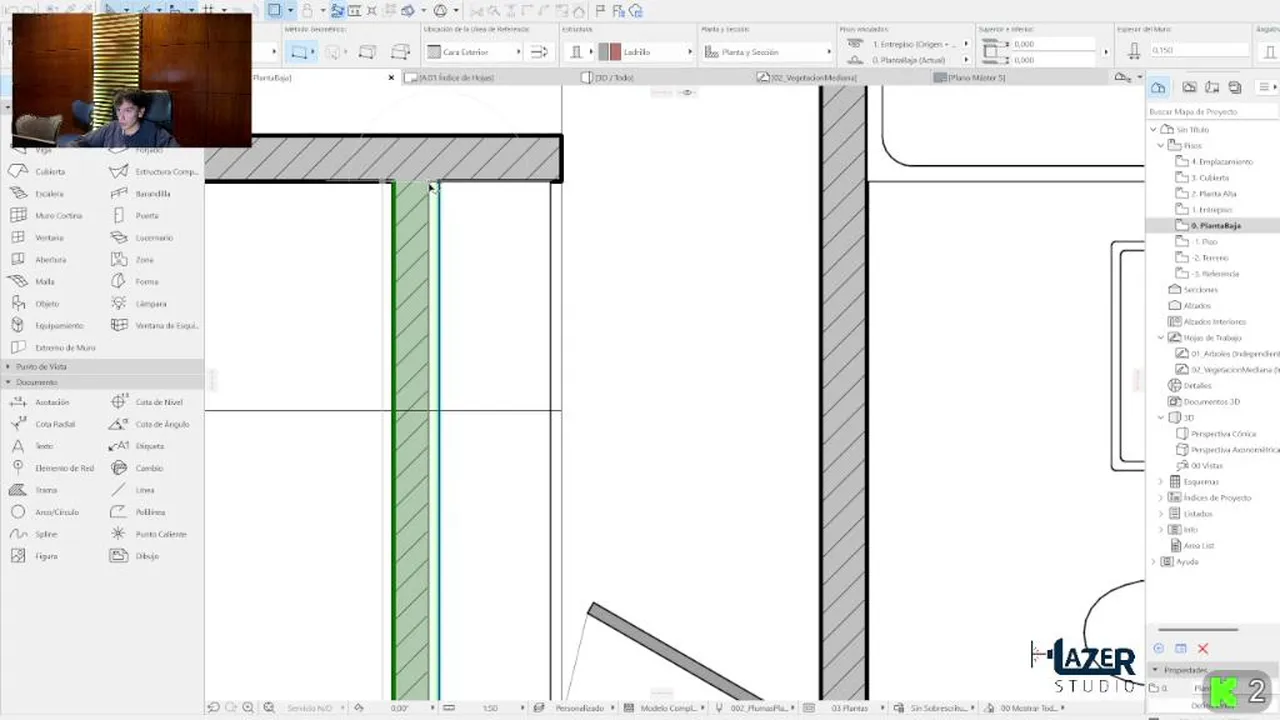Viewport: 1280px width, 720px height.
Task: Close the PlantaBaja tab
Action: point(391,77)
